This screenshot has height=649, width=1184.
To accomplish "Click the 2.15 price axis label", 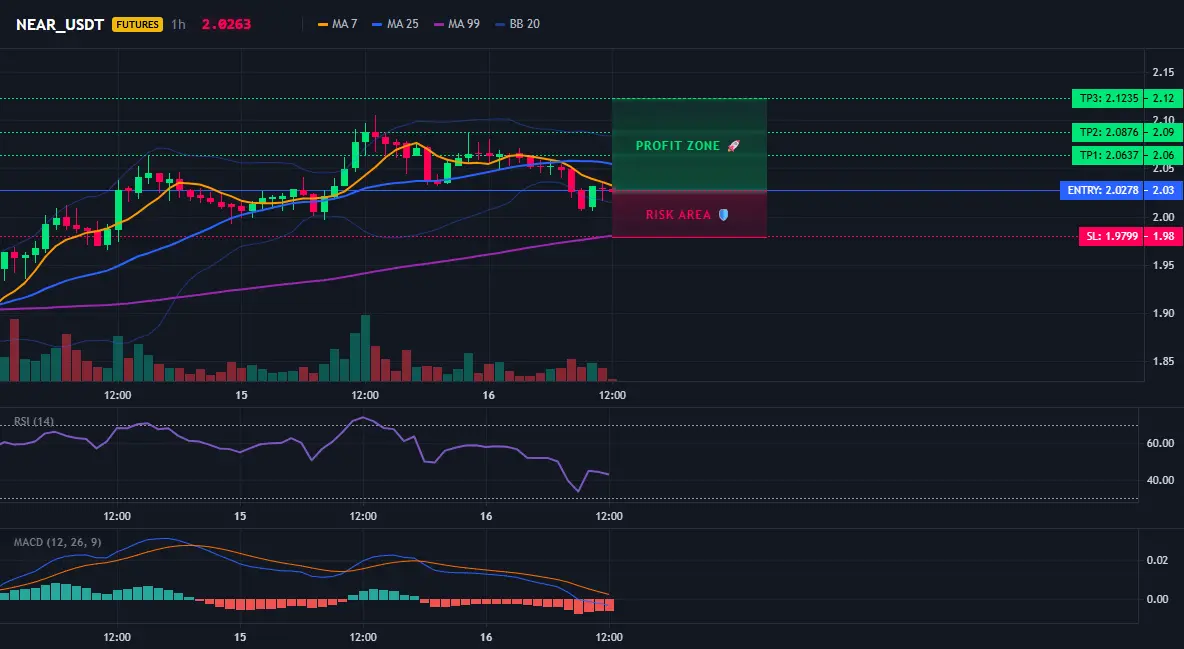I will pos(1163,73).
